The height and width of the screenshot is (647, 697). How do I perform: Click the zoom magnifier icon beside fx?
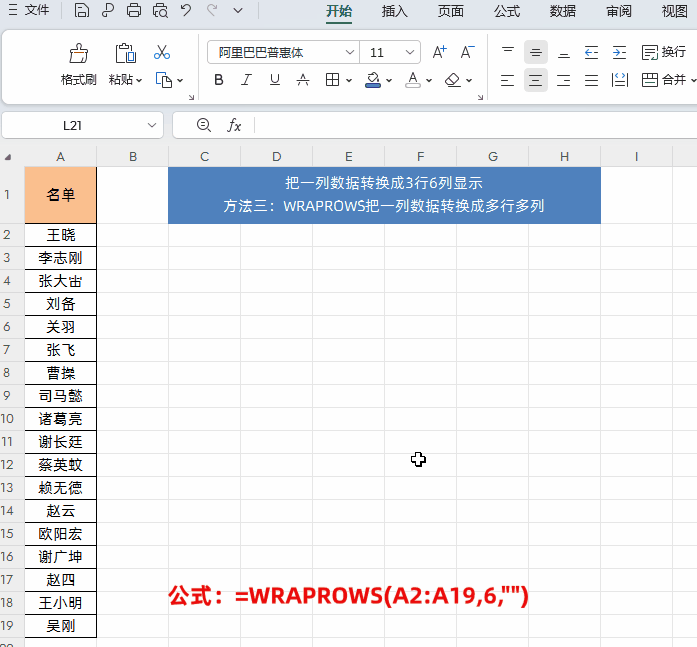coord(204,125)
